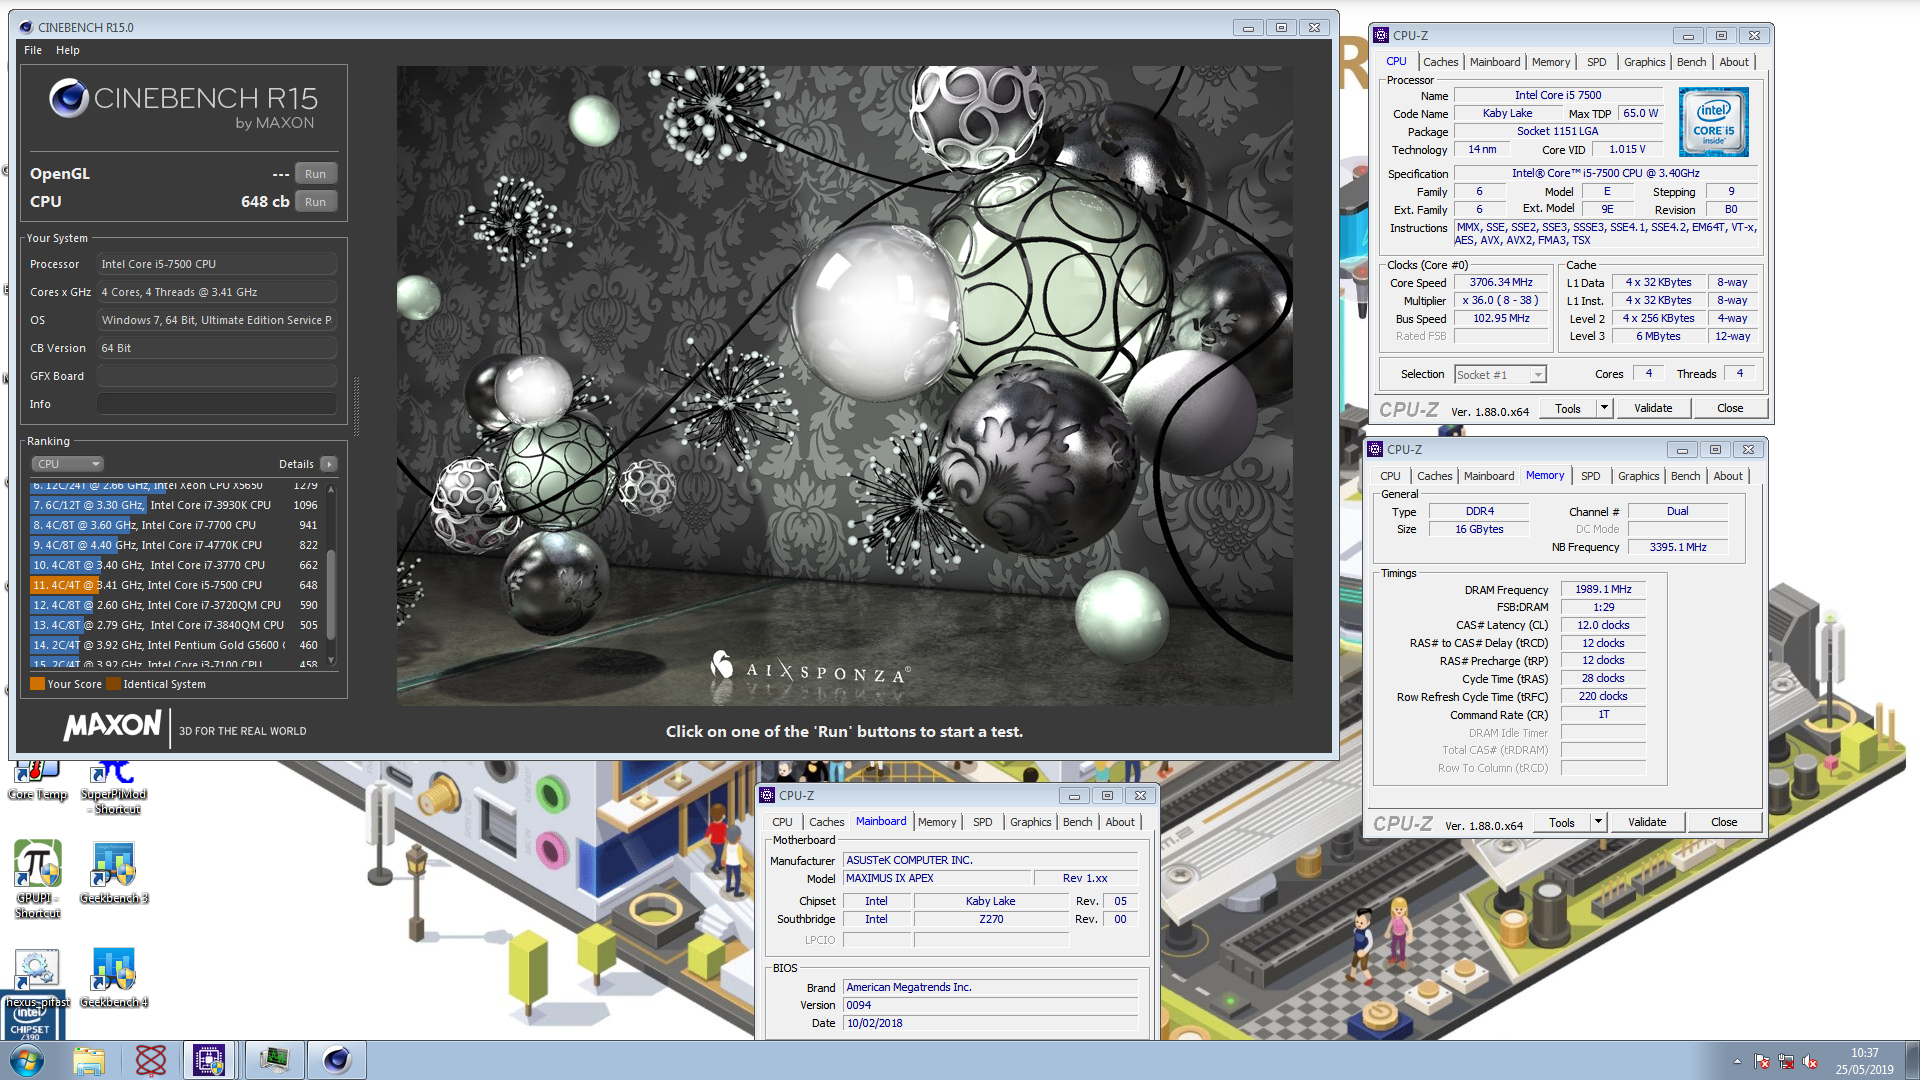Viewport: 1920px width, 1080px height.
Task: Click the network tray icon
Action: (1786, 1061)
